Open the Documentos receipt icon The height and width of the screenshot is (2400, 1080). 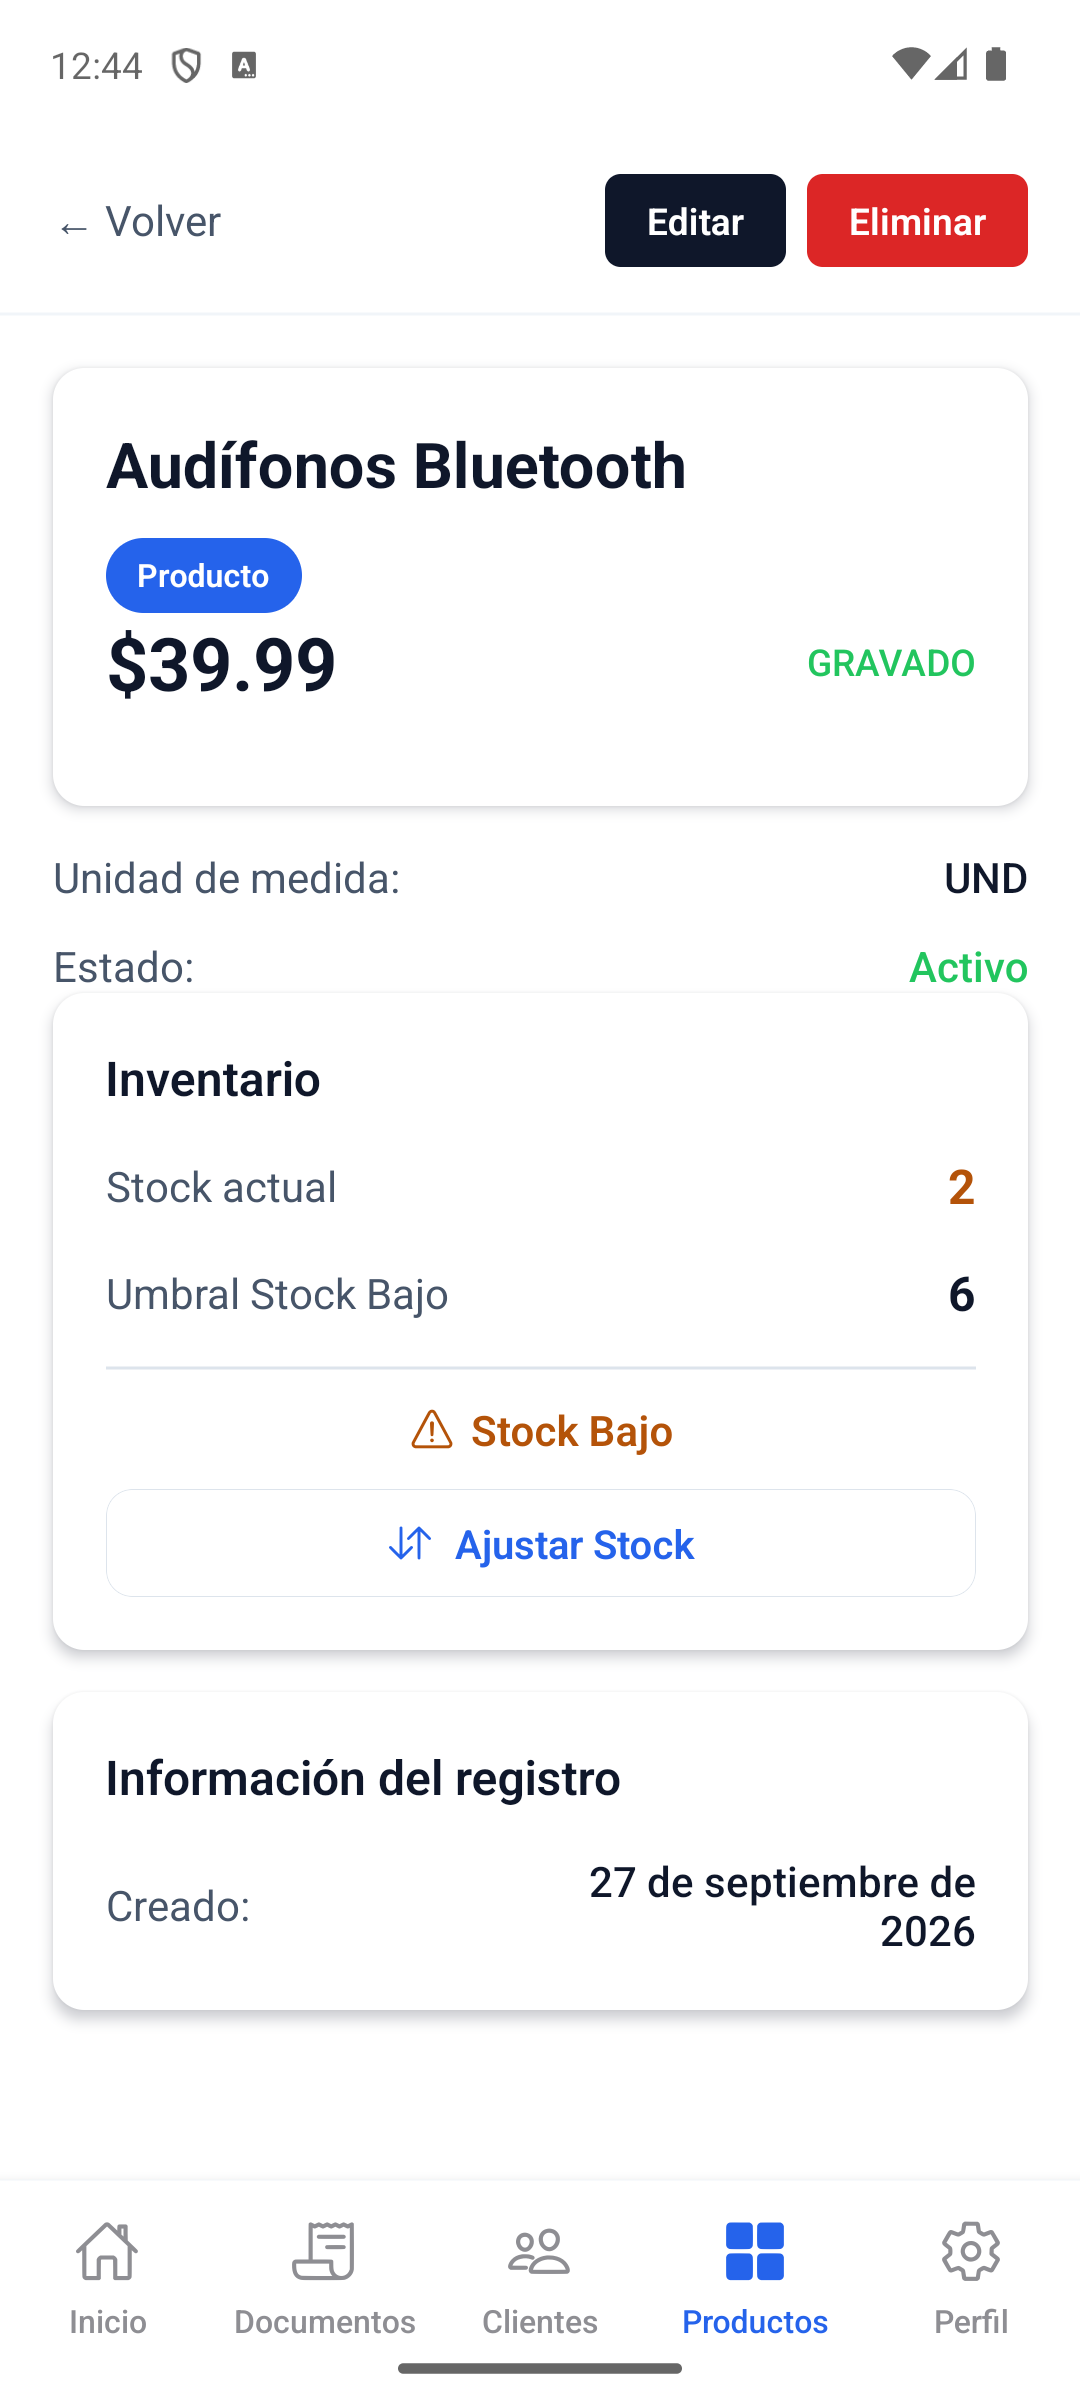point(323,2251)
